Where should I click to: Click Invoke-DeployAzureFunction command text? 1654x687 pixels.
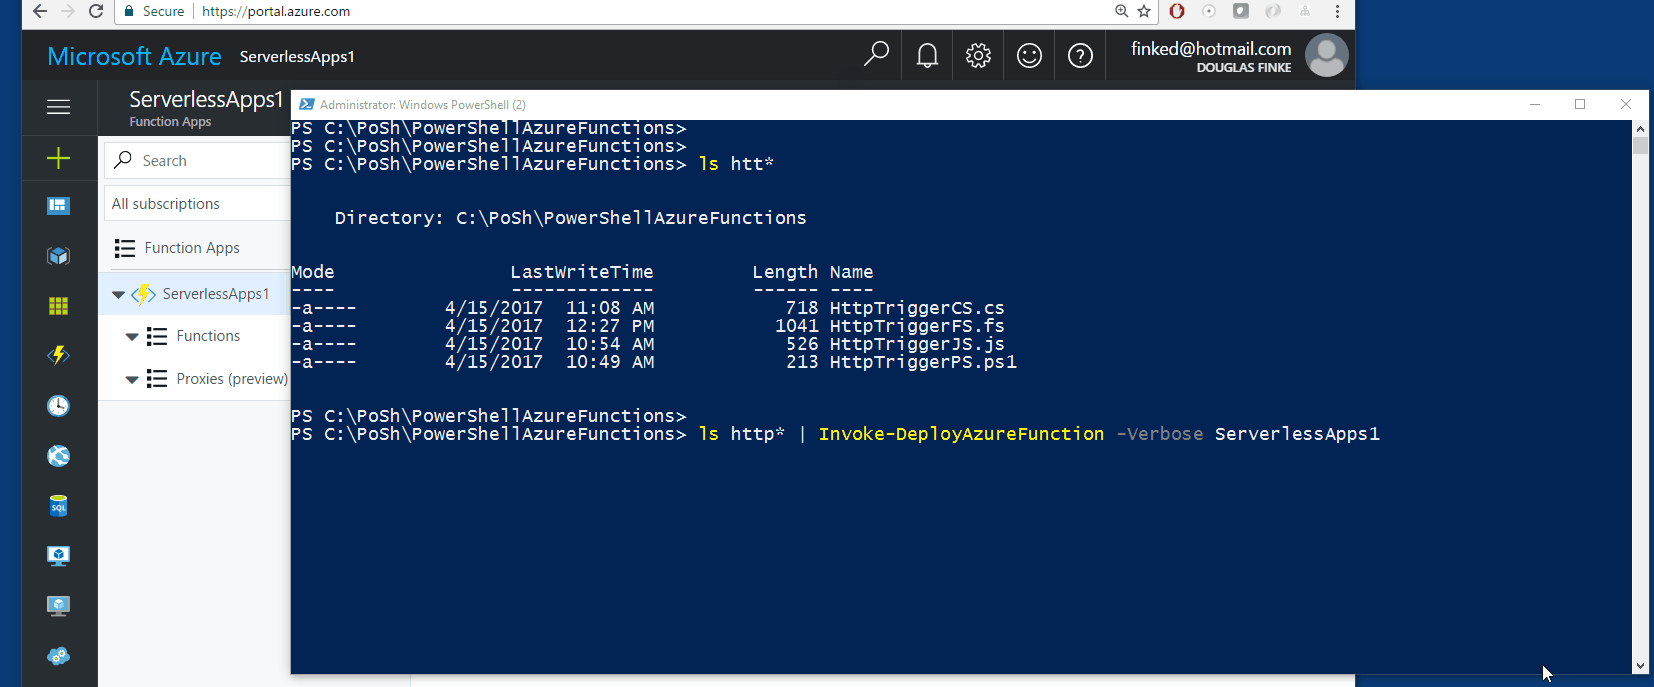coord(961,434)
